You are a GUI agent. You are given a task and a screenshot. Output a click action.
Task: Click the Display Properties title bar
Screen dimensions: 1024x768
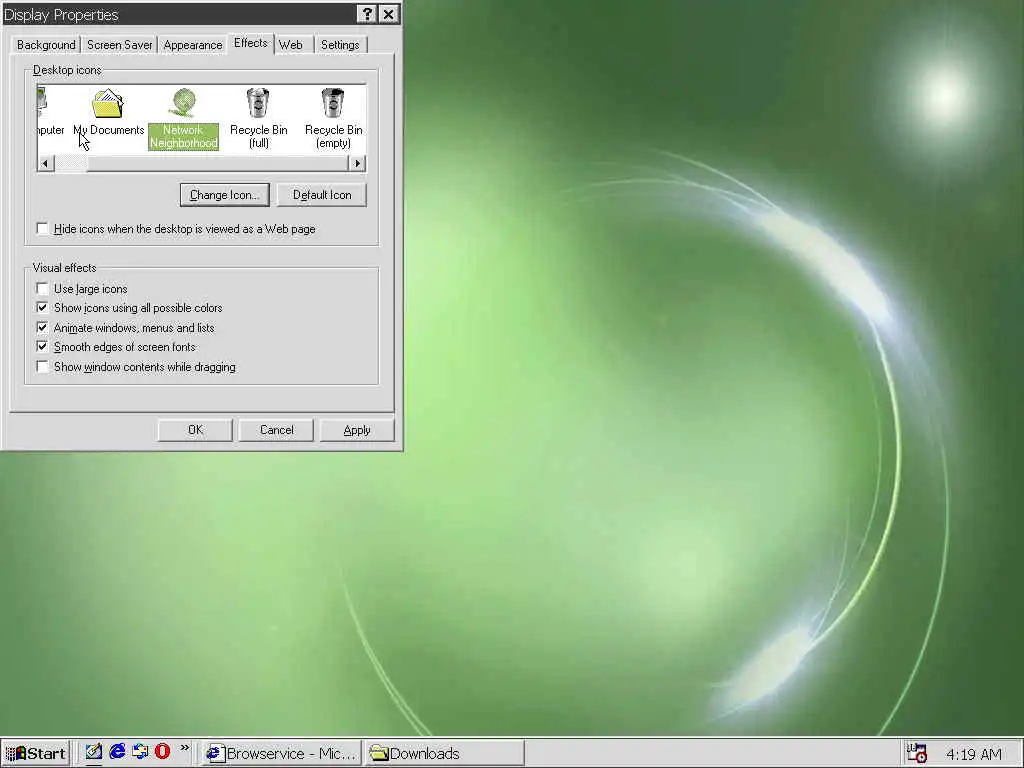180,14
